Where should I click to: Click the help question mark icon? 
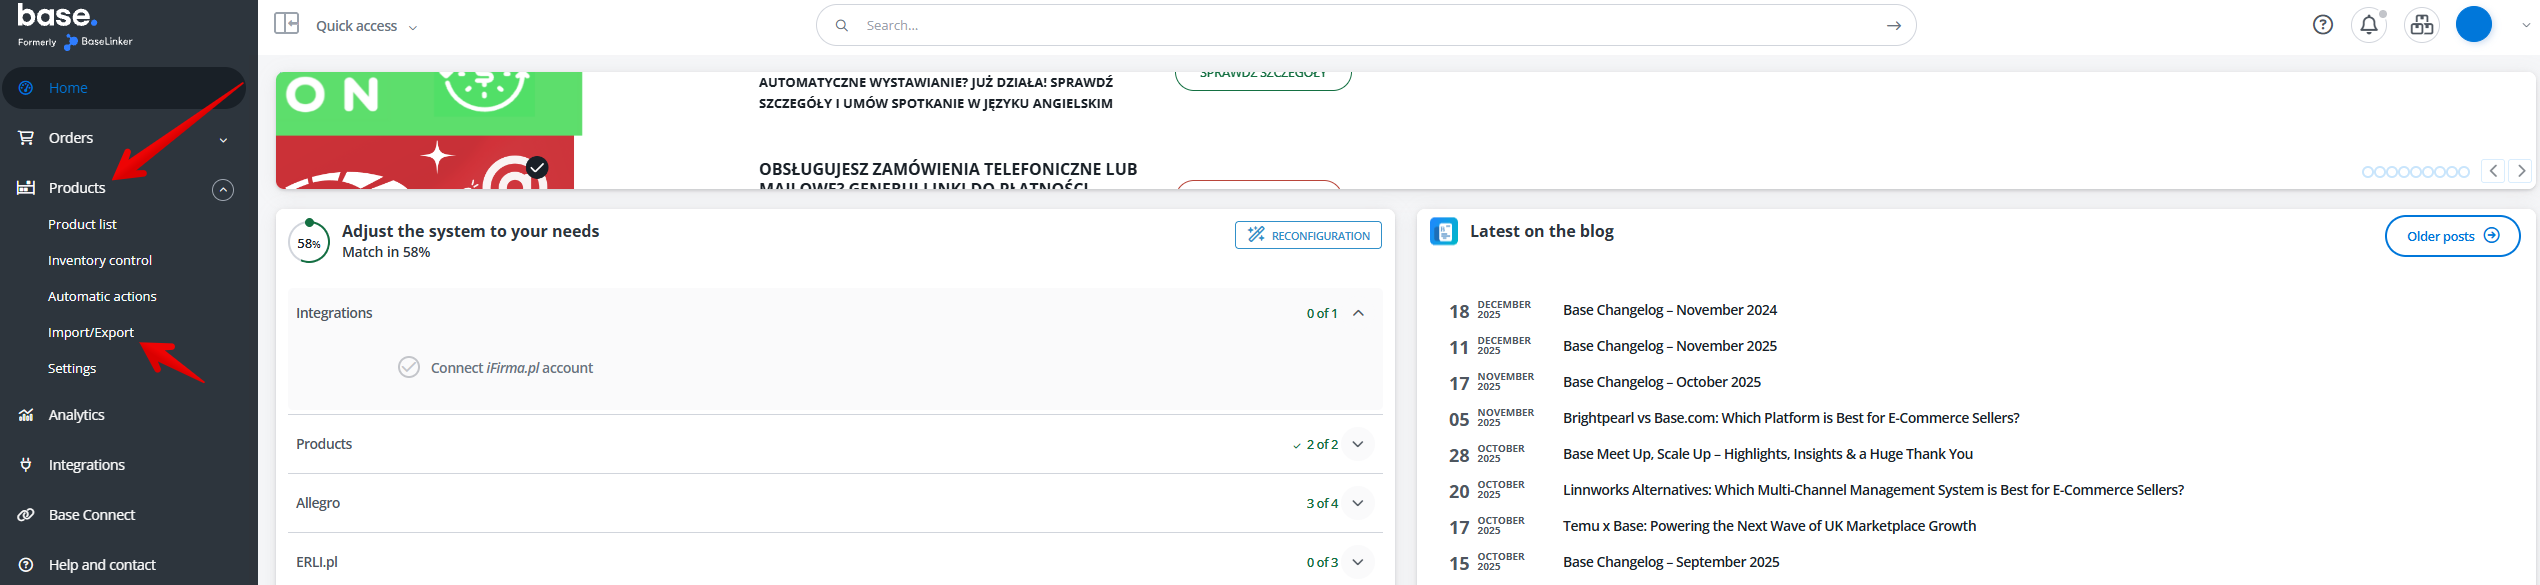click(x=2322, y=25)
